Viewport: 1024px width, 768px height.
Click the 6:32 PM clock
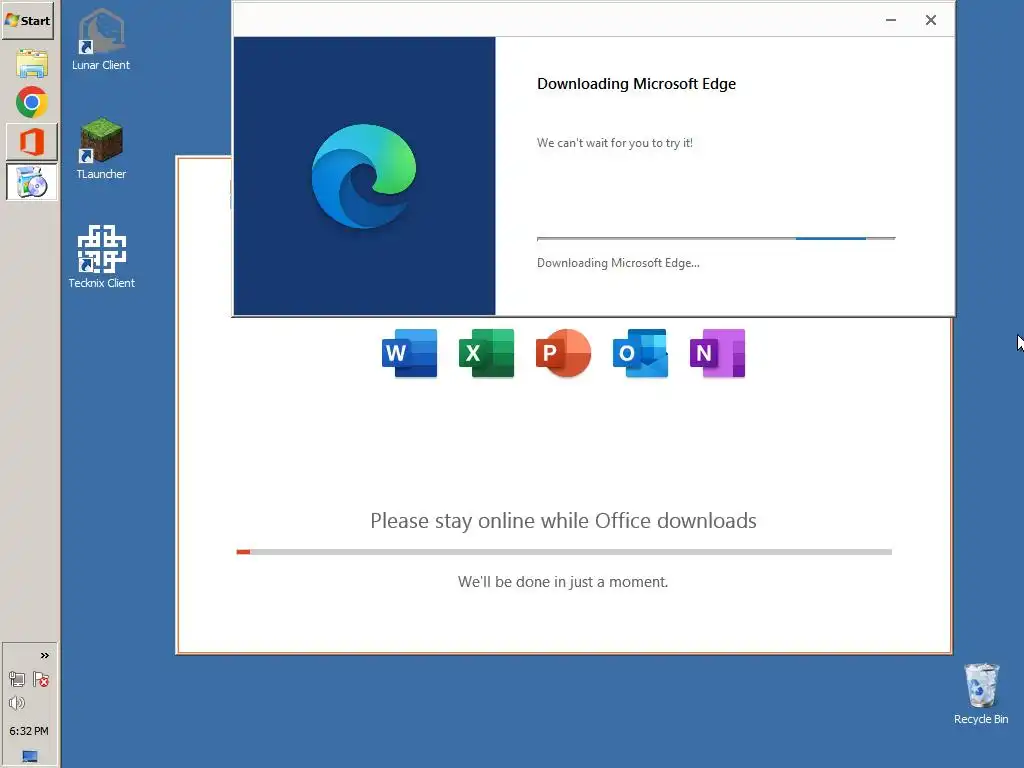pyautogui.click(x=29, y=731)
